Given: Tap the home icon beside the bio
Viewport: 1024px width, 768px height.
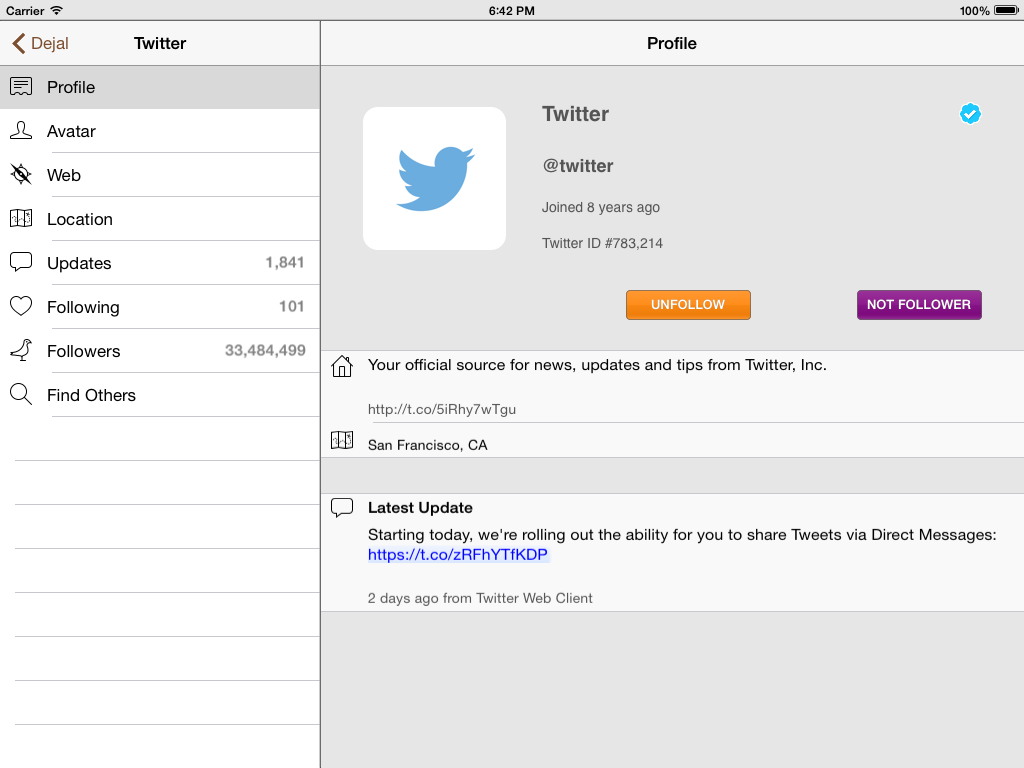Looking at the screenshot, I should 342,366.
